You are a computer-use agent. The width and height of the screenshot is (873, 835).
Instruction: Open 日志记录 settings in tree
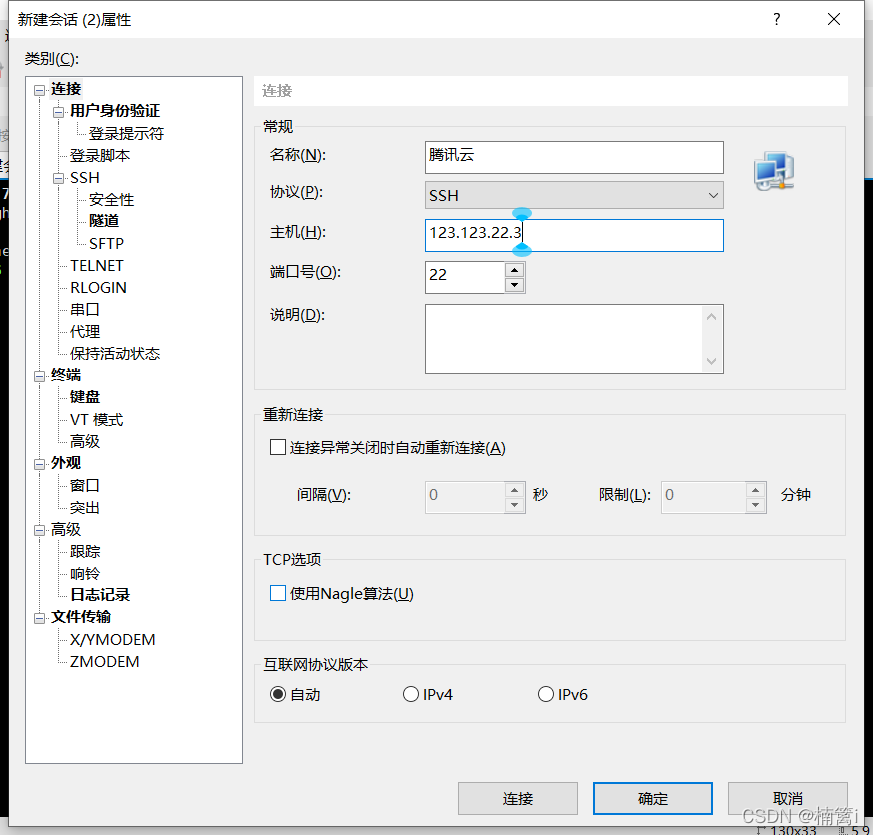click(x=100, y=595)
